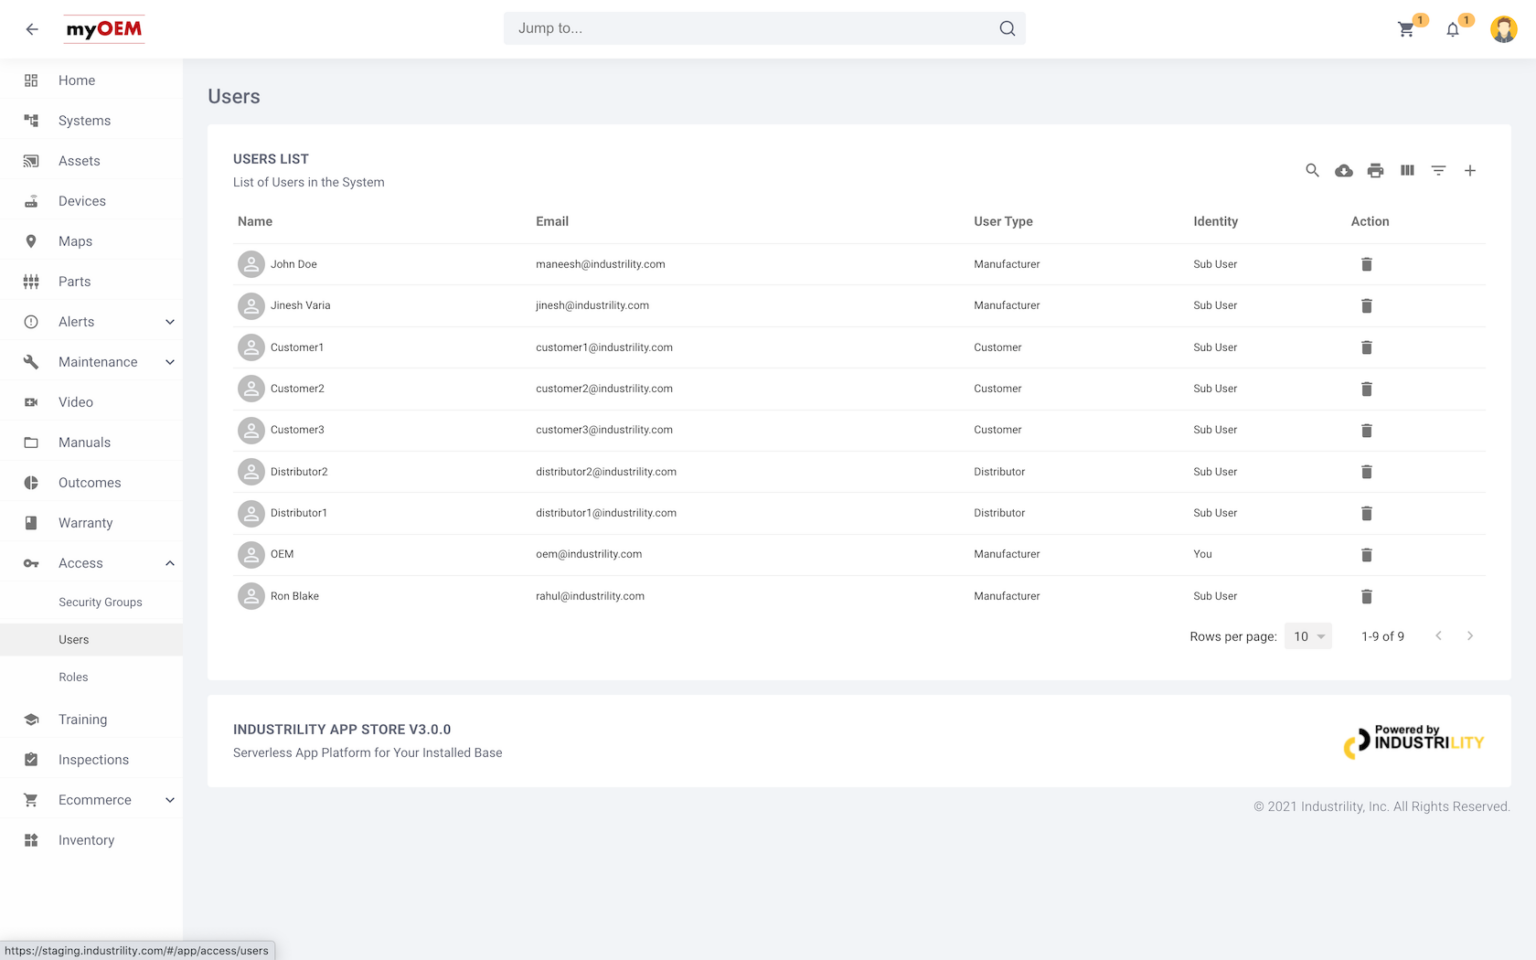Navigate to the Inventory page
Image resolution: width=1536 pixels, height=960 pixels.
(86, 840)
